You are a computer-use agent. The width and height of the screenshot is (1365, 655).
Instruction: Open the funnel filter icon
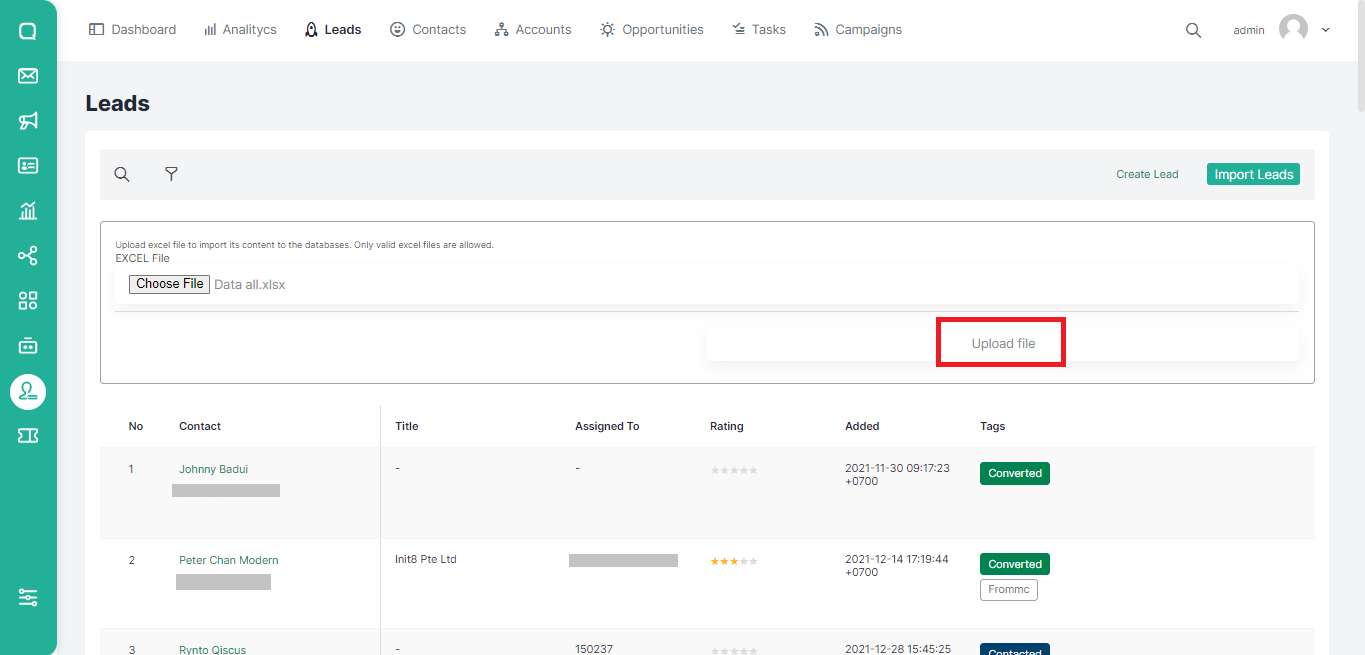pyautogui.click(x=171, y=174)
